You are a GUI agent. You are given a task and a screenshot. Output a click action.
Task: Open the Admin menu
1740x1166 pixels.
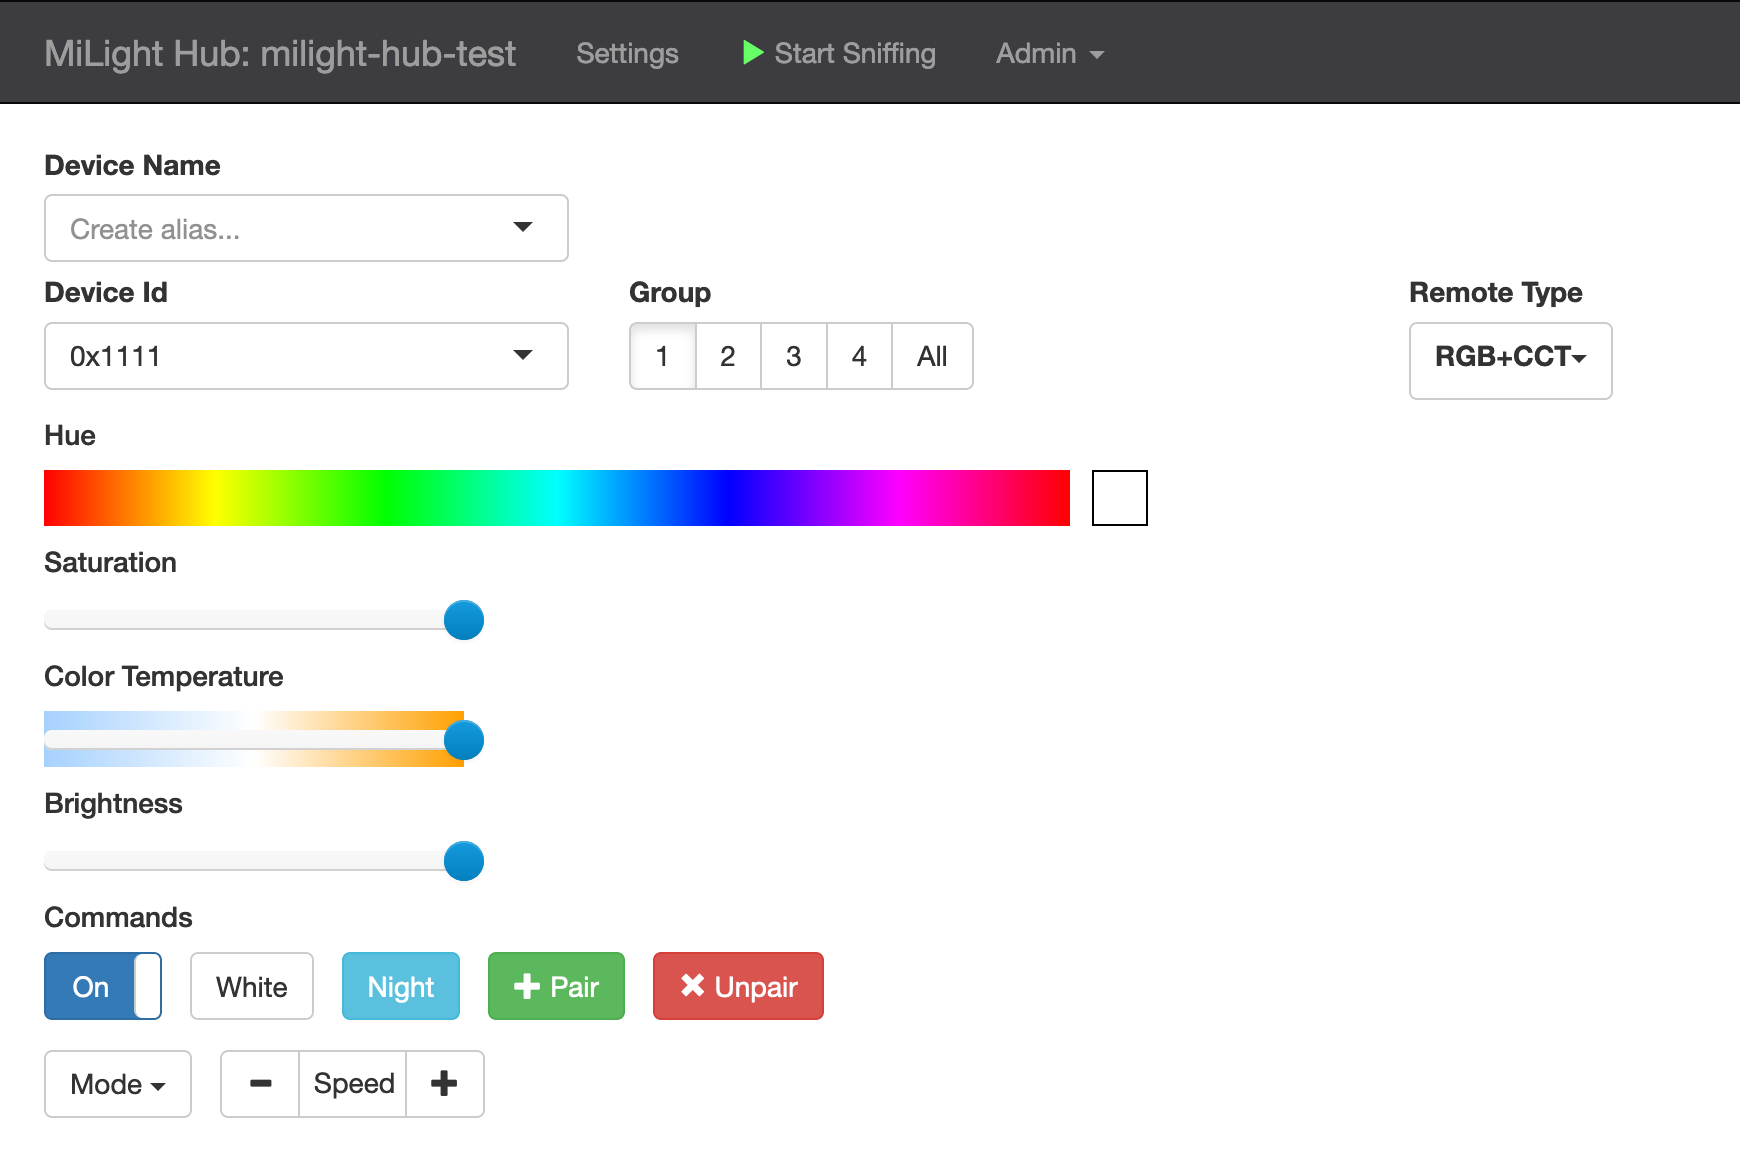point(1050,53)
